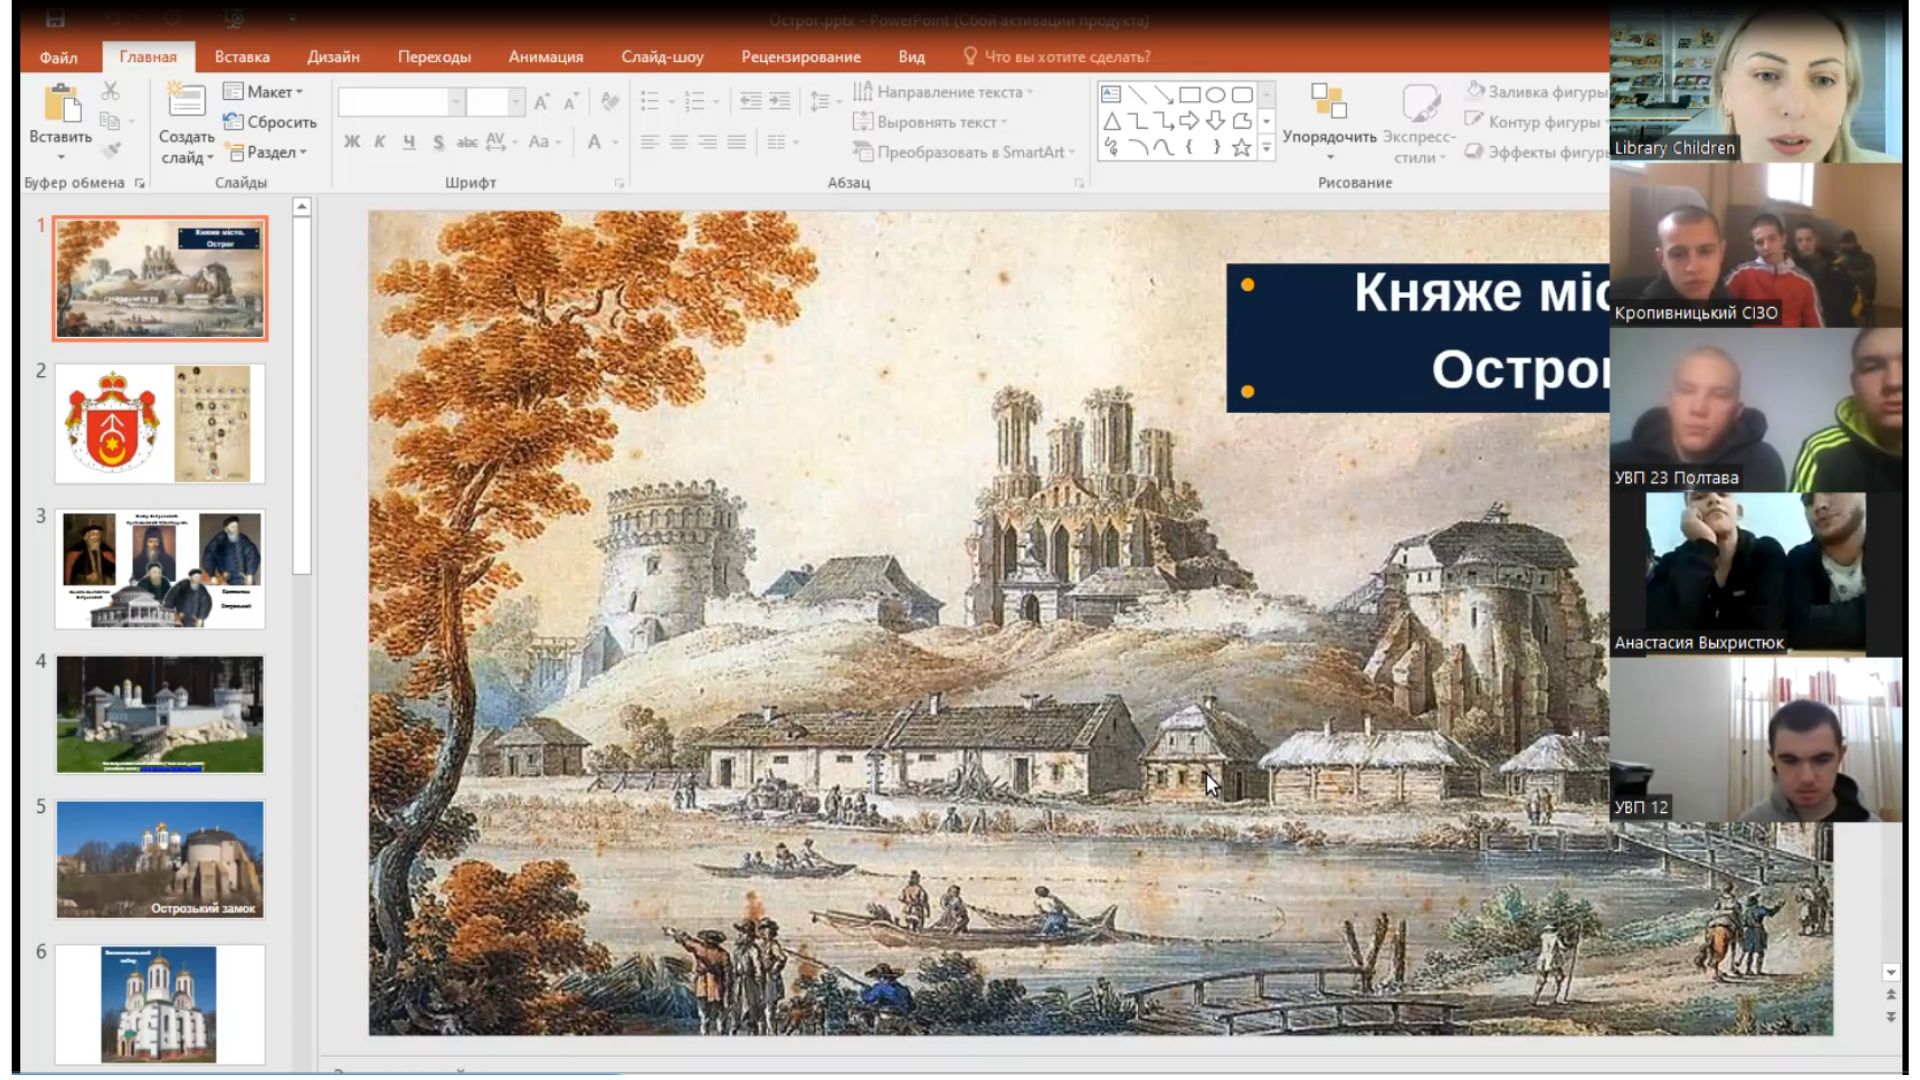The image size is (1920, 1080).
Task: Open the Section (Раздел) dropdown
Action: coord(265,152)
